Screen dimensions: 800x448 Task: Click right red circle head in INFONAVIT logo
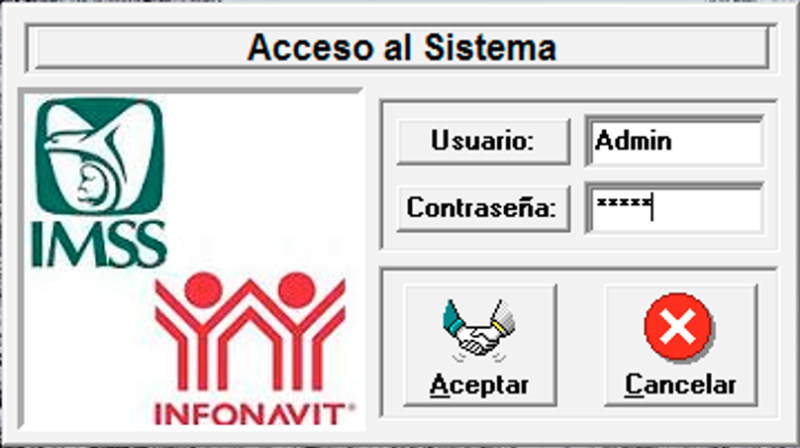point(296,290)
